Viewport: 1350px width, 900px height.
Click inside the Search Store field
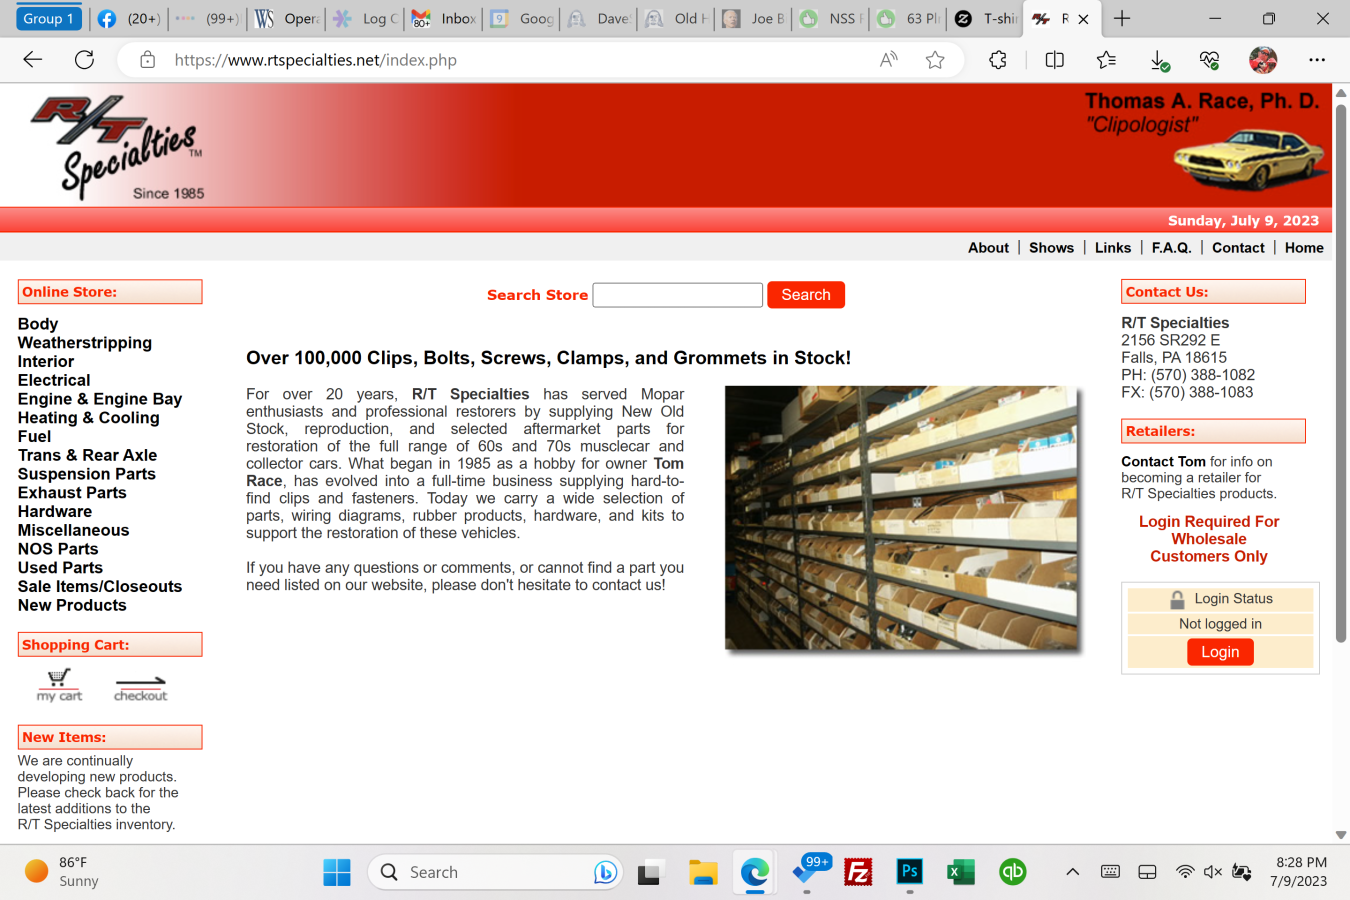678,295
